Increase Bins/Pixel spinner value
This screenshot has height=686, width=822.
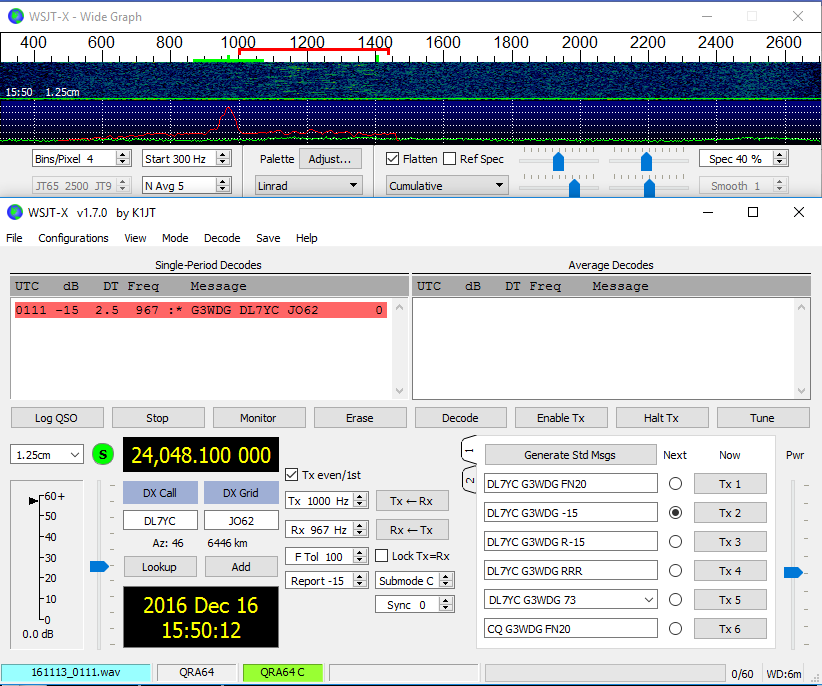(x=123, y=155)
